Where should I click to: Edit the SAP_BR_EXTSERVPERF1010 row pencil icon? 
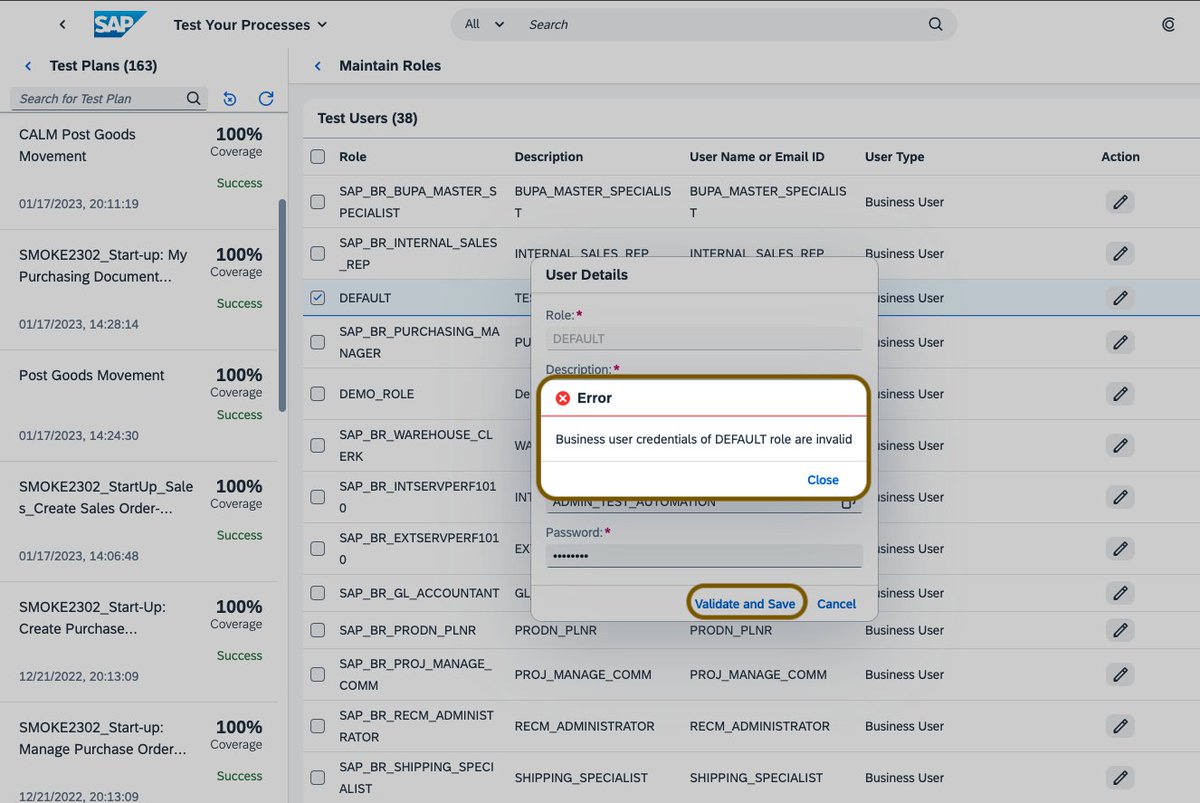click(1120, 549)
